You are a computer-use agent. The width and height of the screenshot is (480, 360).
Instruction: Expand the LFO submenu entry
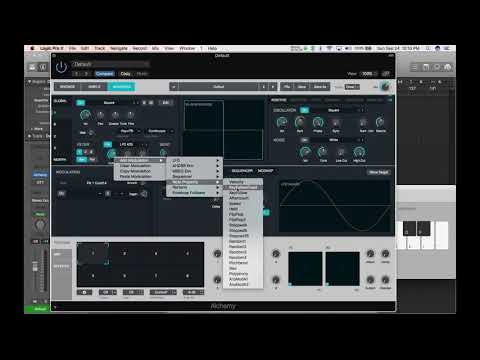(194, 160)
